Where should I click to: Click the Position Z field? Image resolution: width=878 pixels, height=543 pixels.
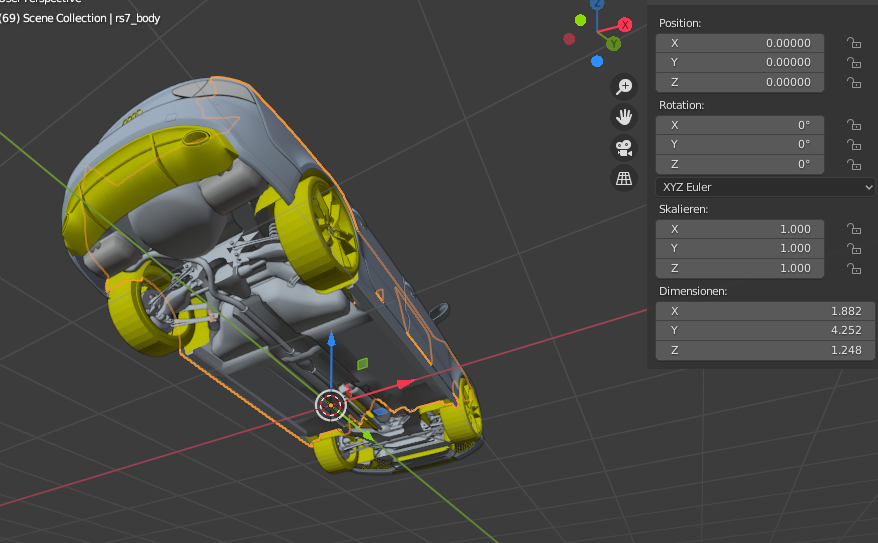740,82
